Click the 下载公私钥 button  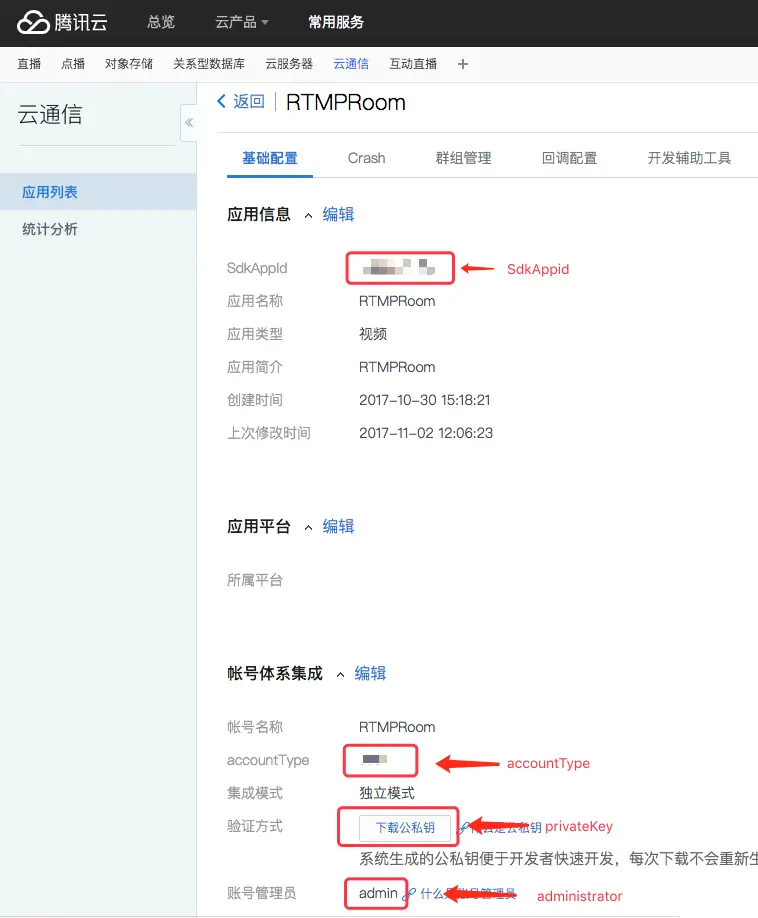click(x=405, y=827)
